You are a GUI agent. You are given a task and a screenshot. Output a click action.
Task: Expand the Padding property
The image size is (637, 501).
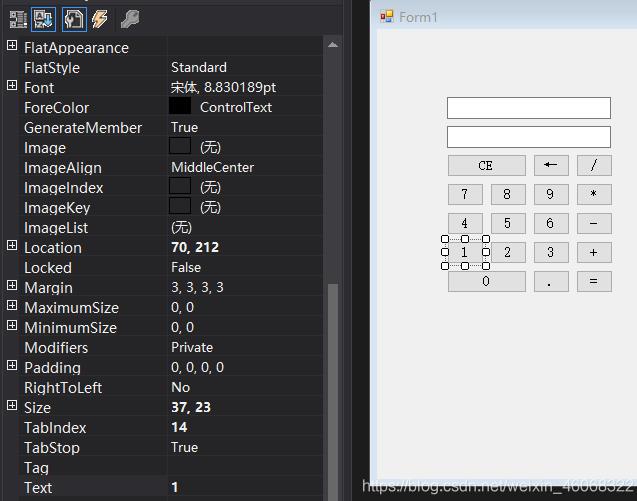click(12, 365)
